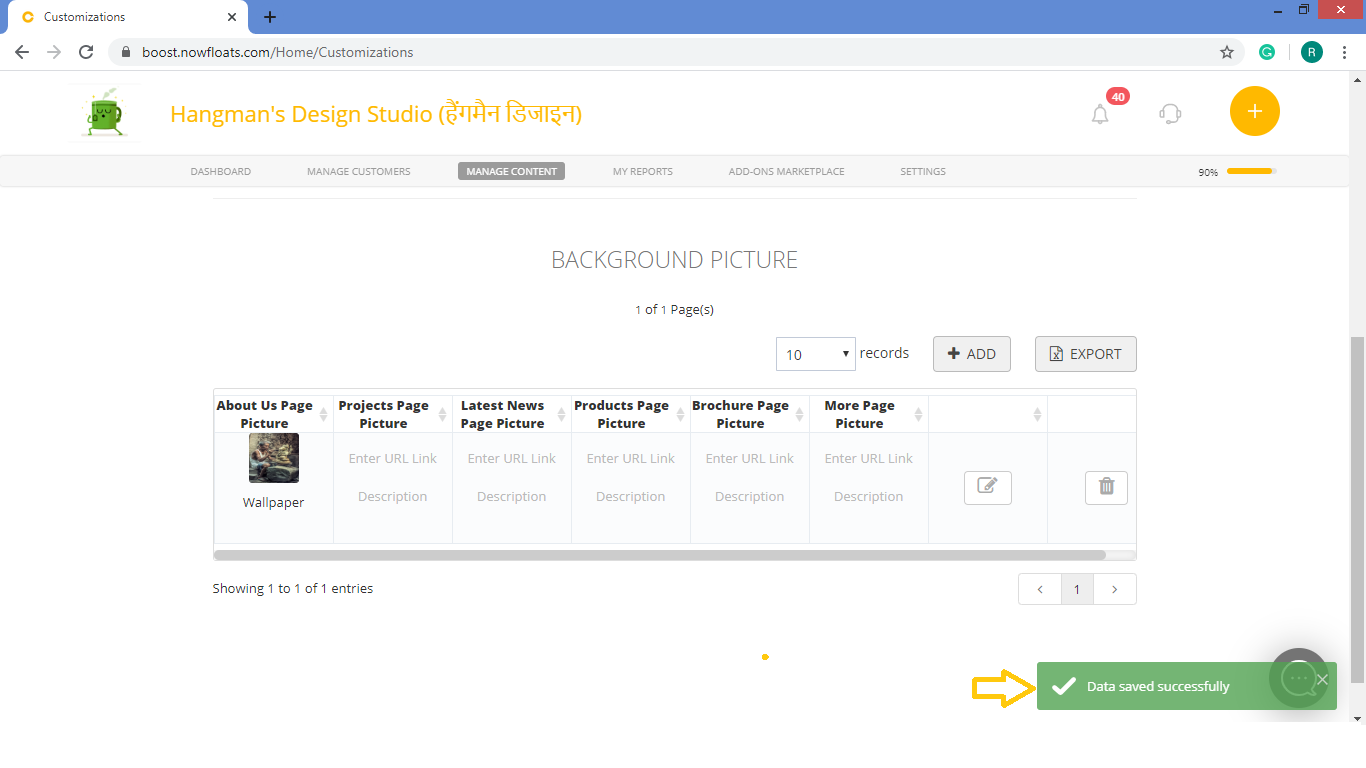Click the Wallpaper caption text
1366x768 pixels.
click(x=273, y=503)
